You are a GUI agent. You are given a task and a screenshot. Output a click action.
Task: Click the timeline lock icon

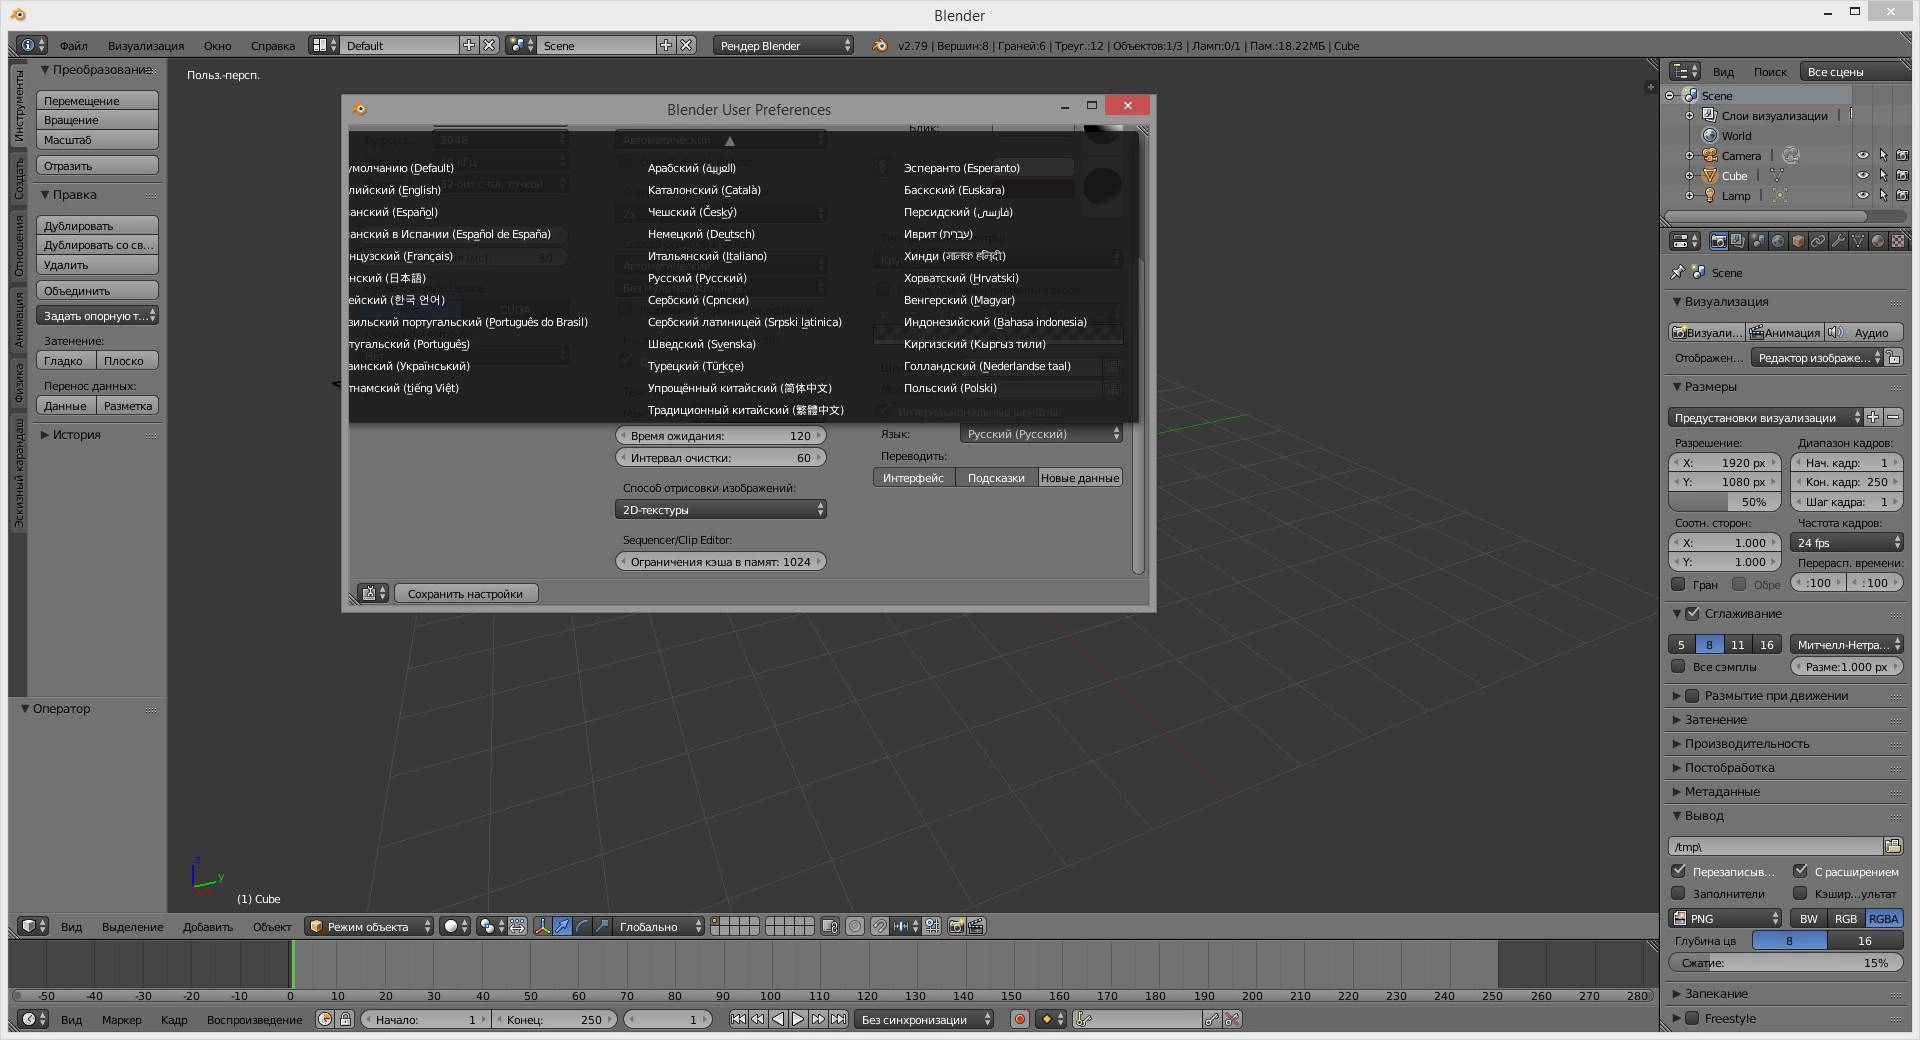pyautogui.click(x=345, y=1019)
